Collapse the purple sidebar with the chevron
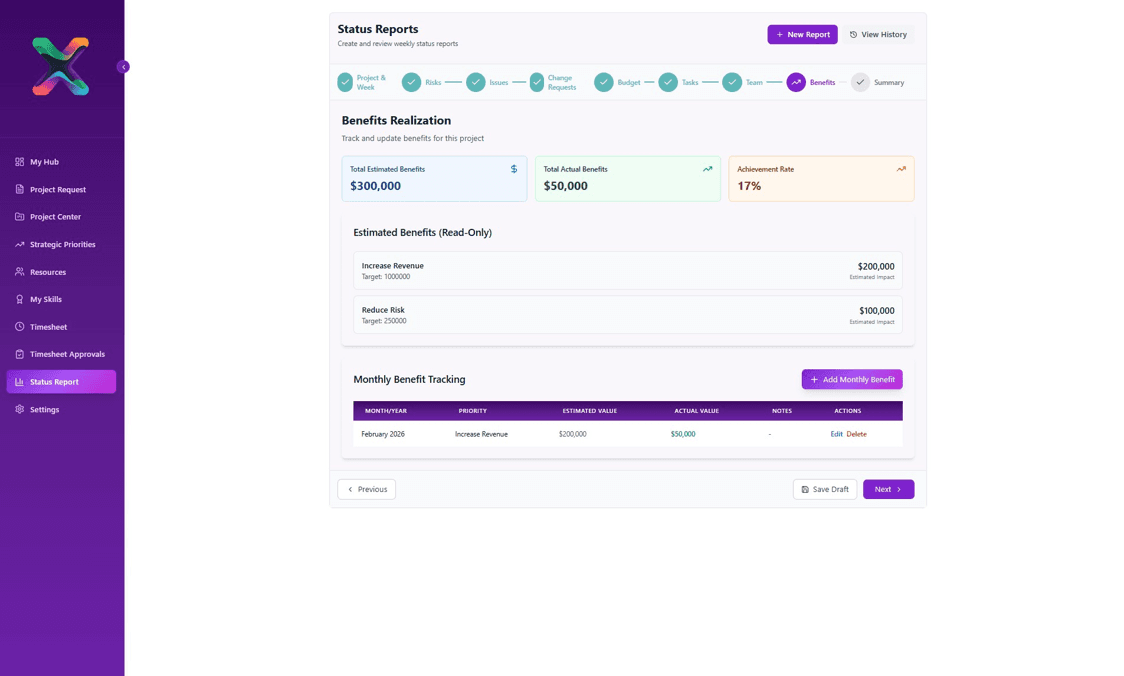 coord(123,66)
